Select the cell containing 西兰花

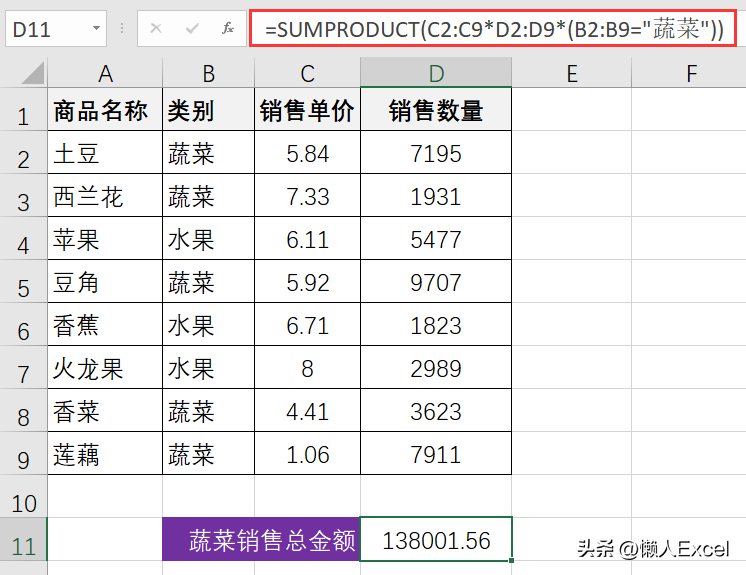pyautogui.click(x=105, y=196)
